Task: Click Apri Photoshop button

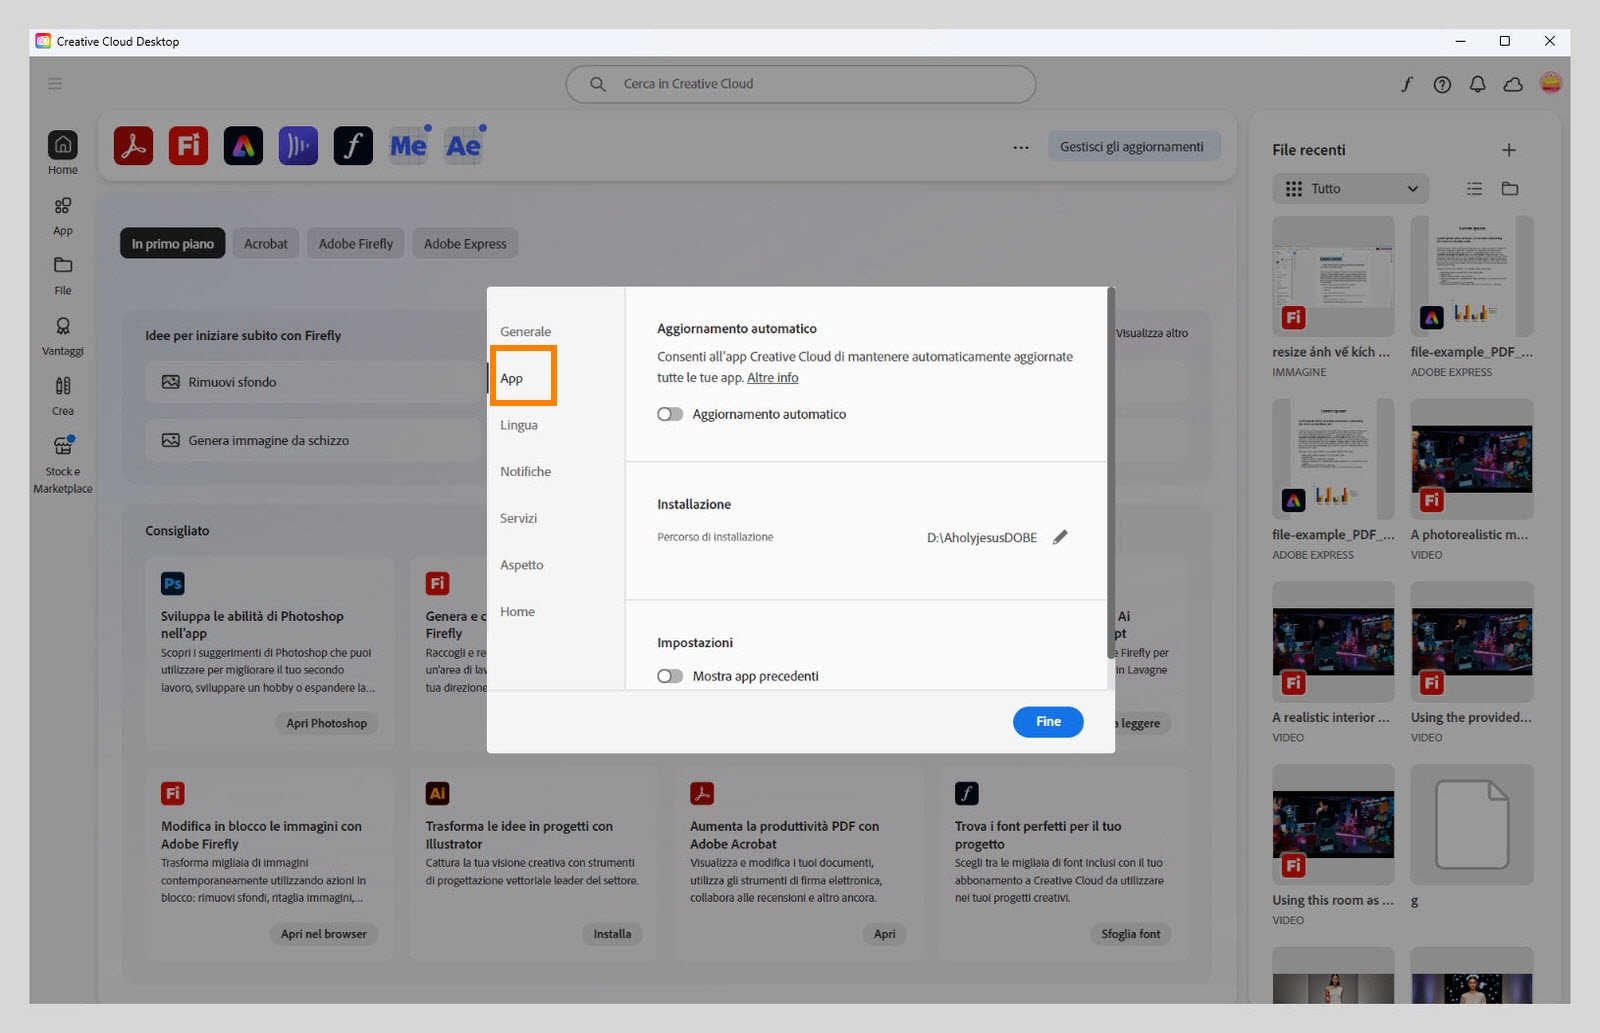Action: tap(326, 724)
